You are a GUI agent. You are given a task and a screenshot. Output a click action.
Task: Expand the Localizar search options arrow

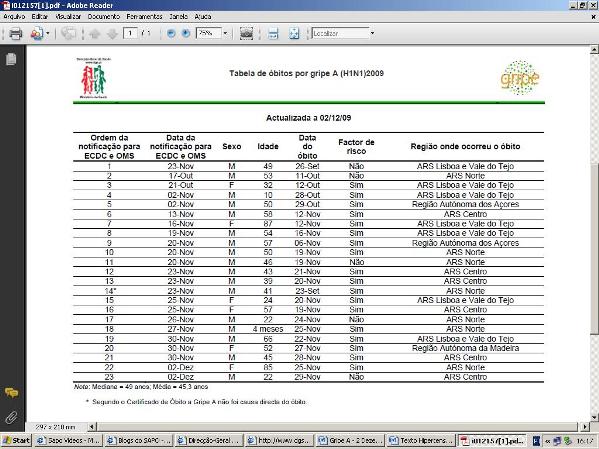[x=372, y=33]
